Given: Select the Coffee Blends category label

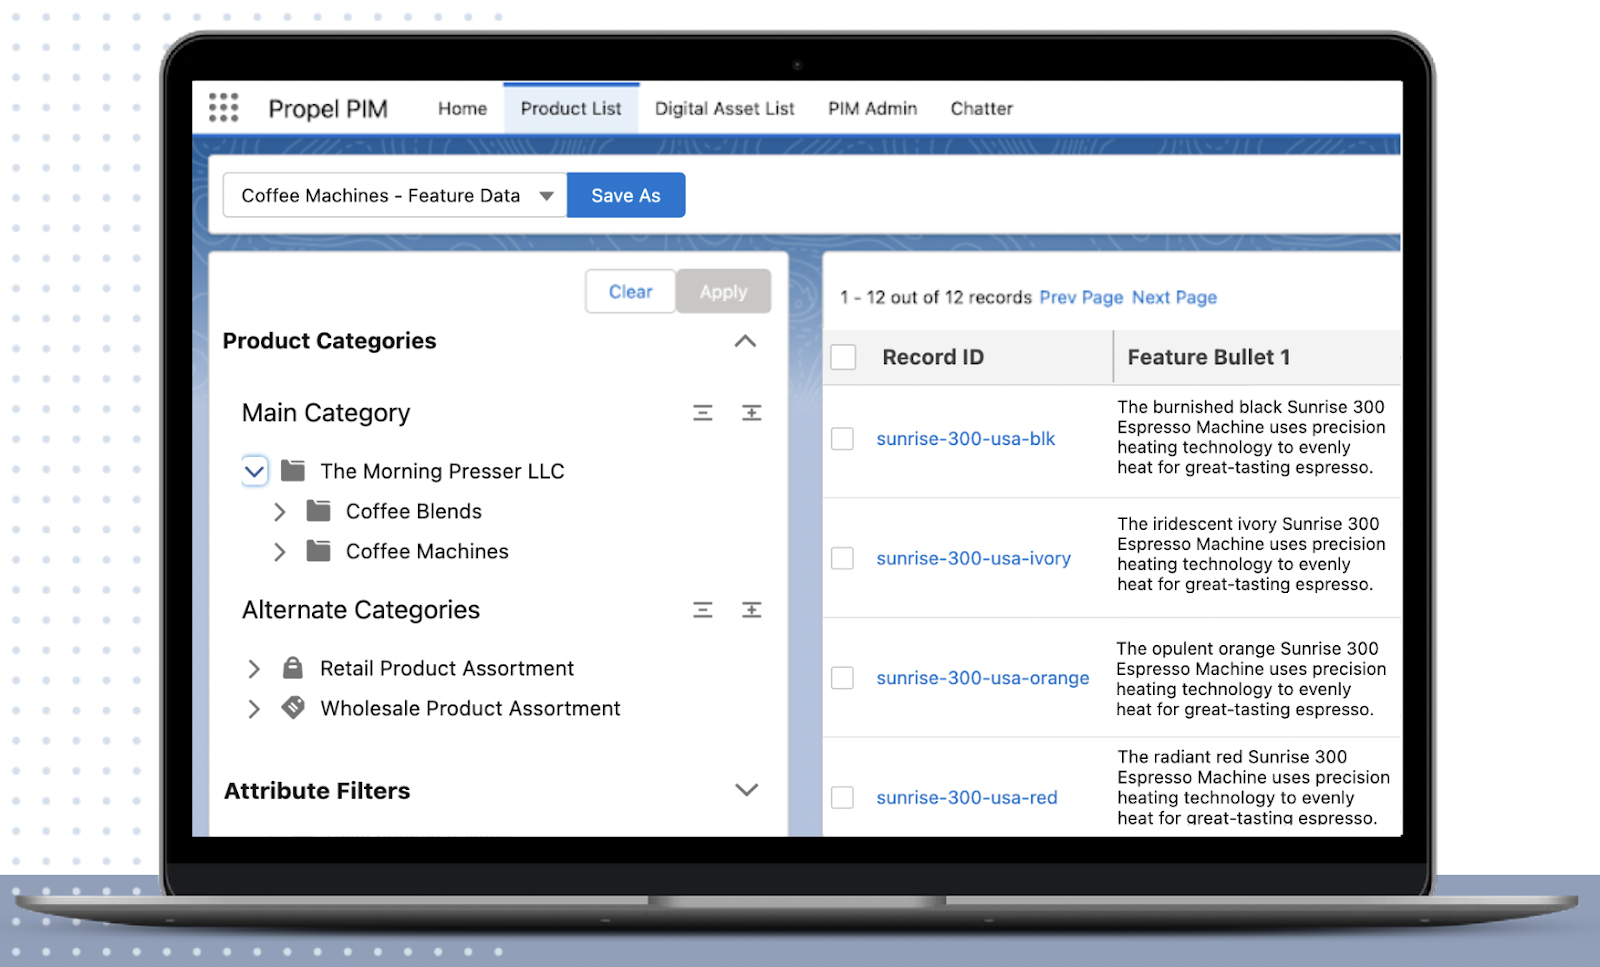Looking at the screenshot, I should pos(414,511).
